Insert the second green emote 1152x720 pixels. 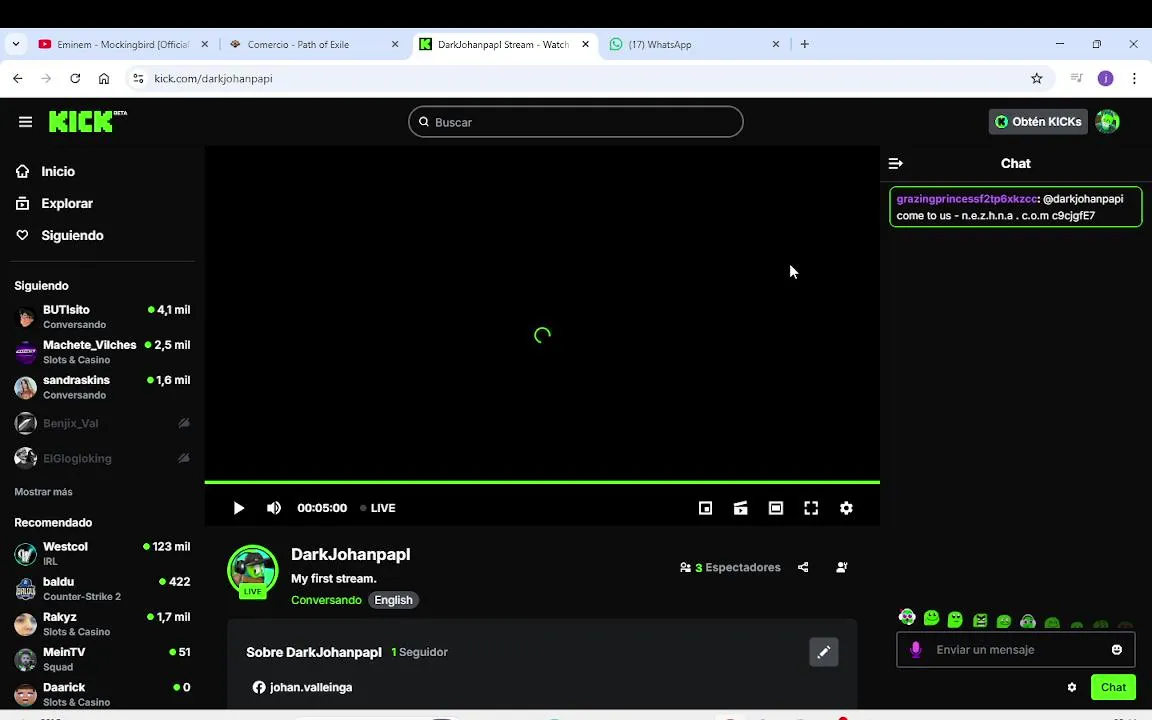click(932, 619)
